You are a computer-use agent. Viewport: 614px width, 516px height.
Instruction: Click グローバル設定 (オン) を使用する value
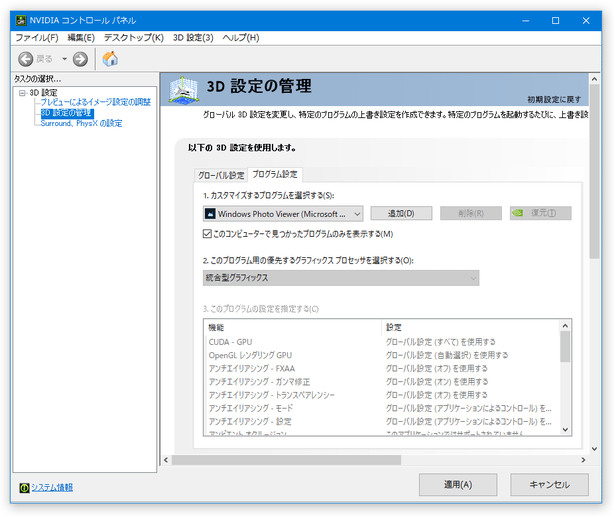tap(437, 382)
